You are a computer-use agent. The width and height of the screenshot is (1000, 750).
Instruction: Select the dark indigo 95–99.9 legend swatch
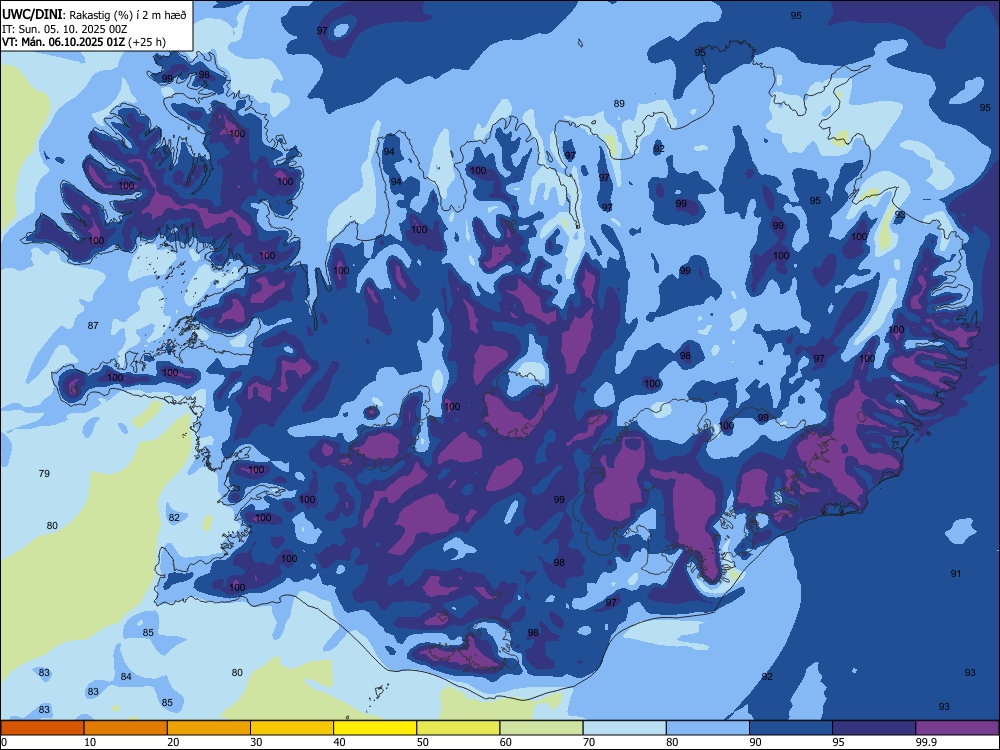(874, 728)
